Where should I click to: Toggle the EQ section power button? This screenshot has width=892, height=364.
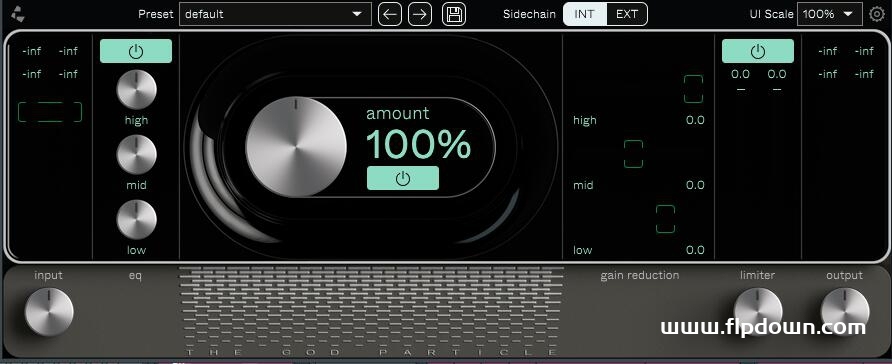pyautogui.click(x=136, y=51)
